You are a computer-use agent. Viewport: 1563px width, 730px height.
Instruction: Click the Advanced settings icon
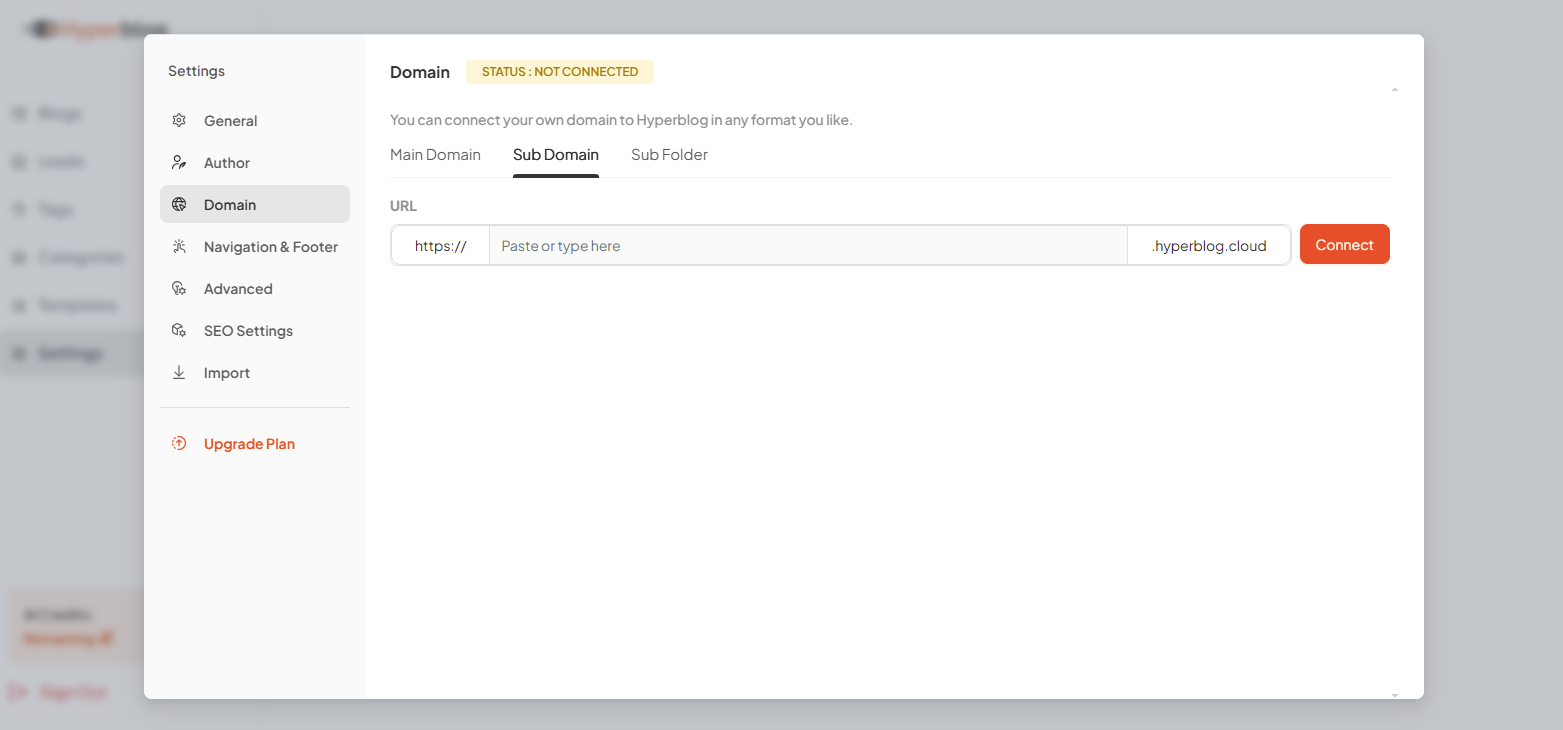point(179,288)
